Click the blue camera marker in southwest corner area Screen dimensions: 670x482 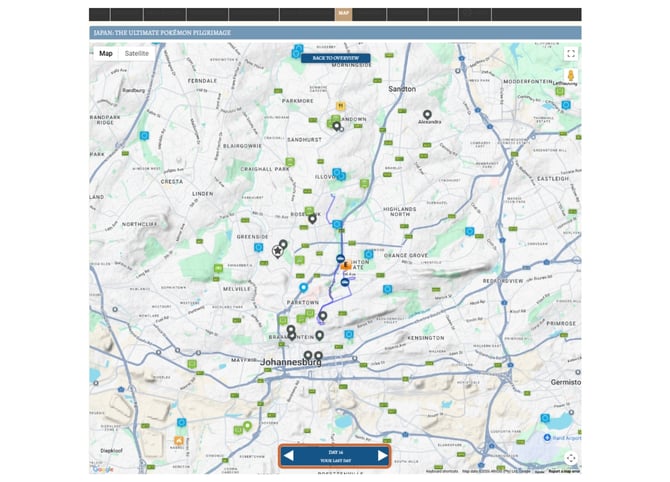coord(182,423)
